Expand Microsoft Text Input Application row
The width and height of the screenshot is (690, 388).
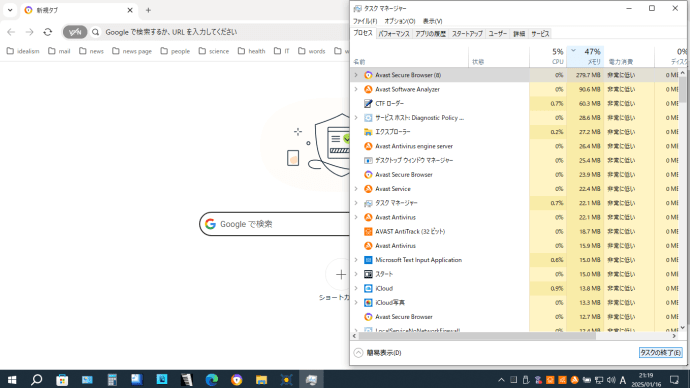point(356,260)
